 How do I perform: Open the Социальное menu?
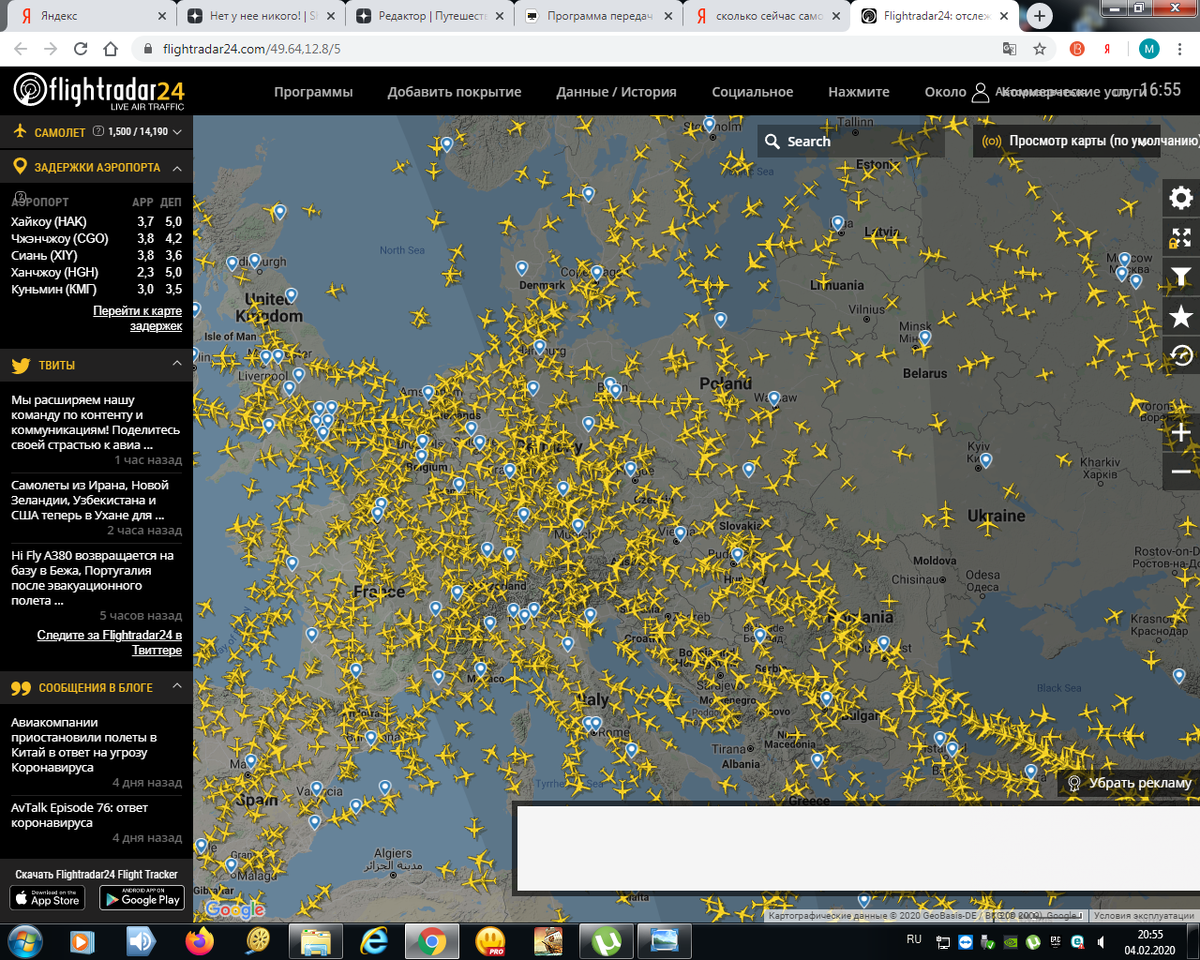752,92
